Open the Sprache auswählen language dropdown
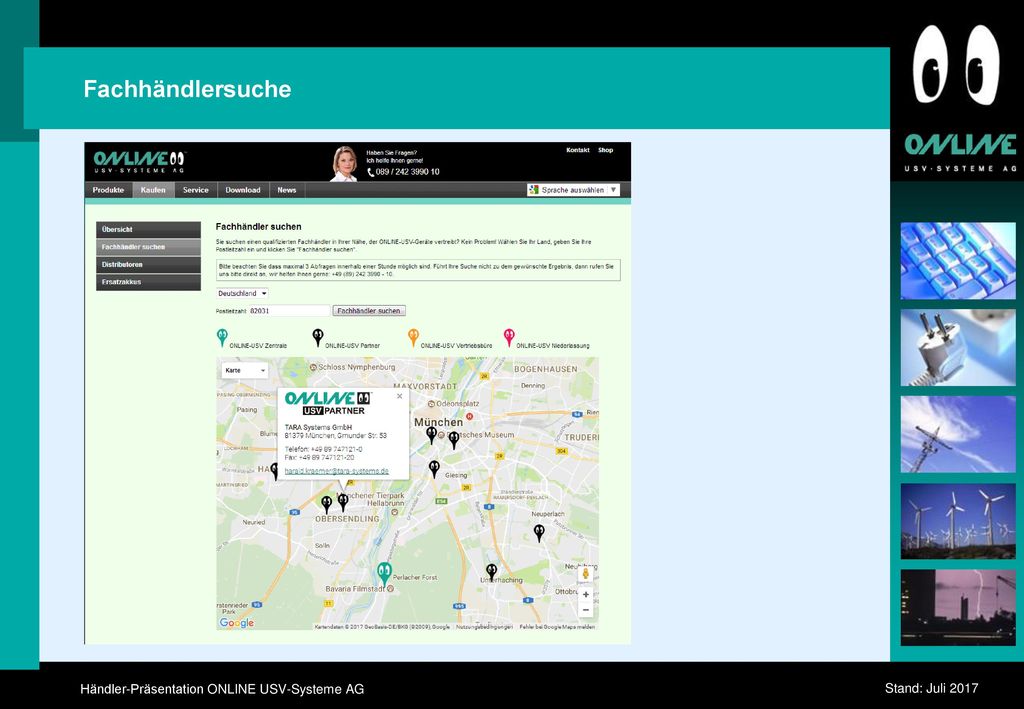This screenshot has height=709, width=1024. point(573,190)
